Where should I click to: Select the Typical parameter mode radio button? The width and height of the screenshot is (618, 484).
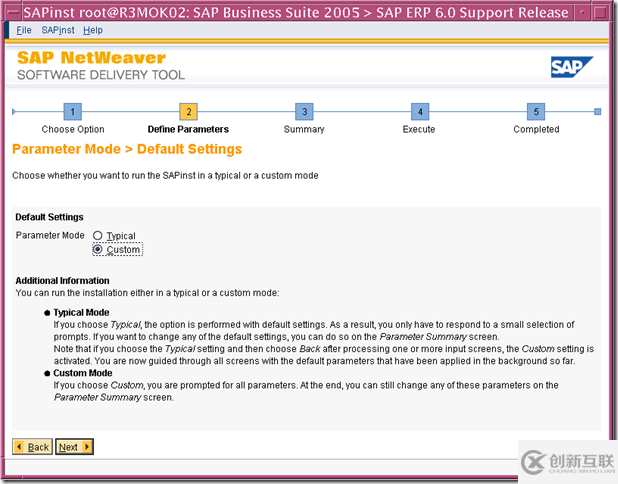[x=98, y=236]
